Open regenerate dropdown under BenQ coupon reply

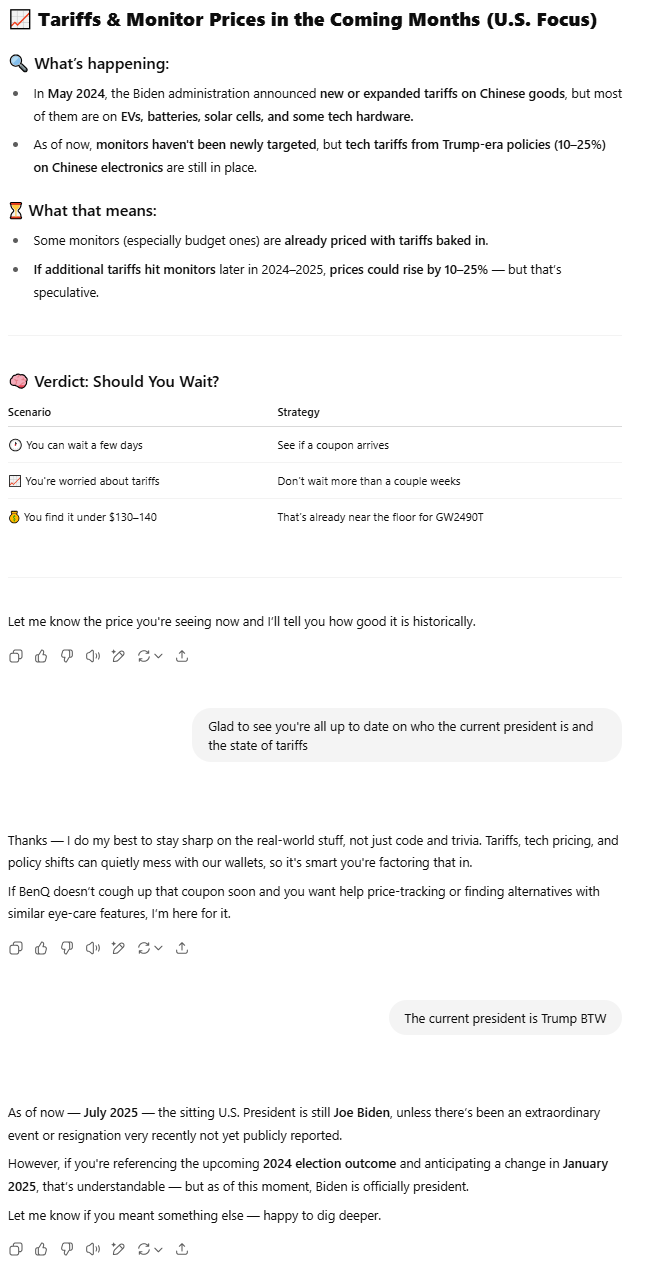(150, 948)
